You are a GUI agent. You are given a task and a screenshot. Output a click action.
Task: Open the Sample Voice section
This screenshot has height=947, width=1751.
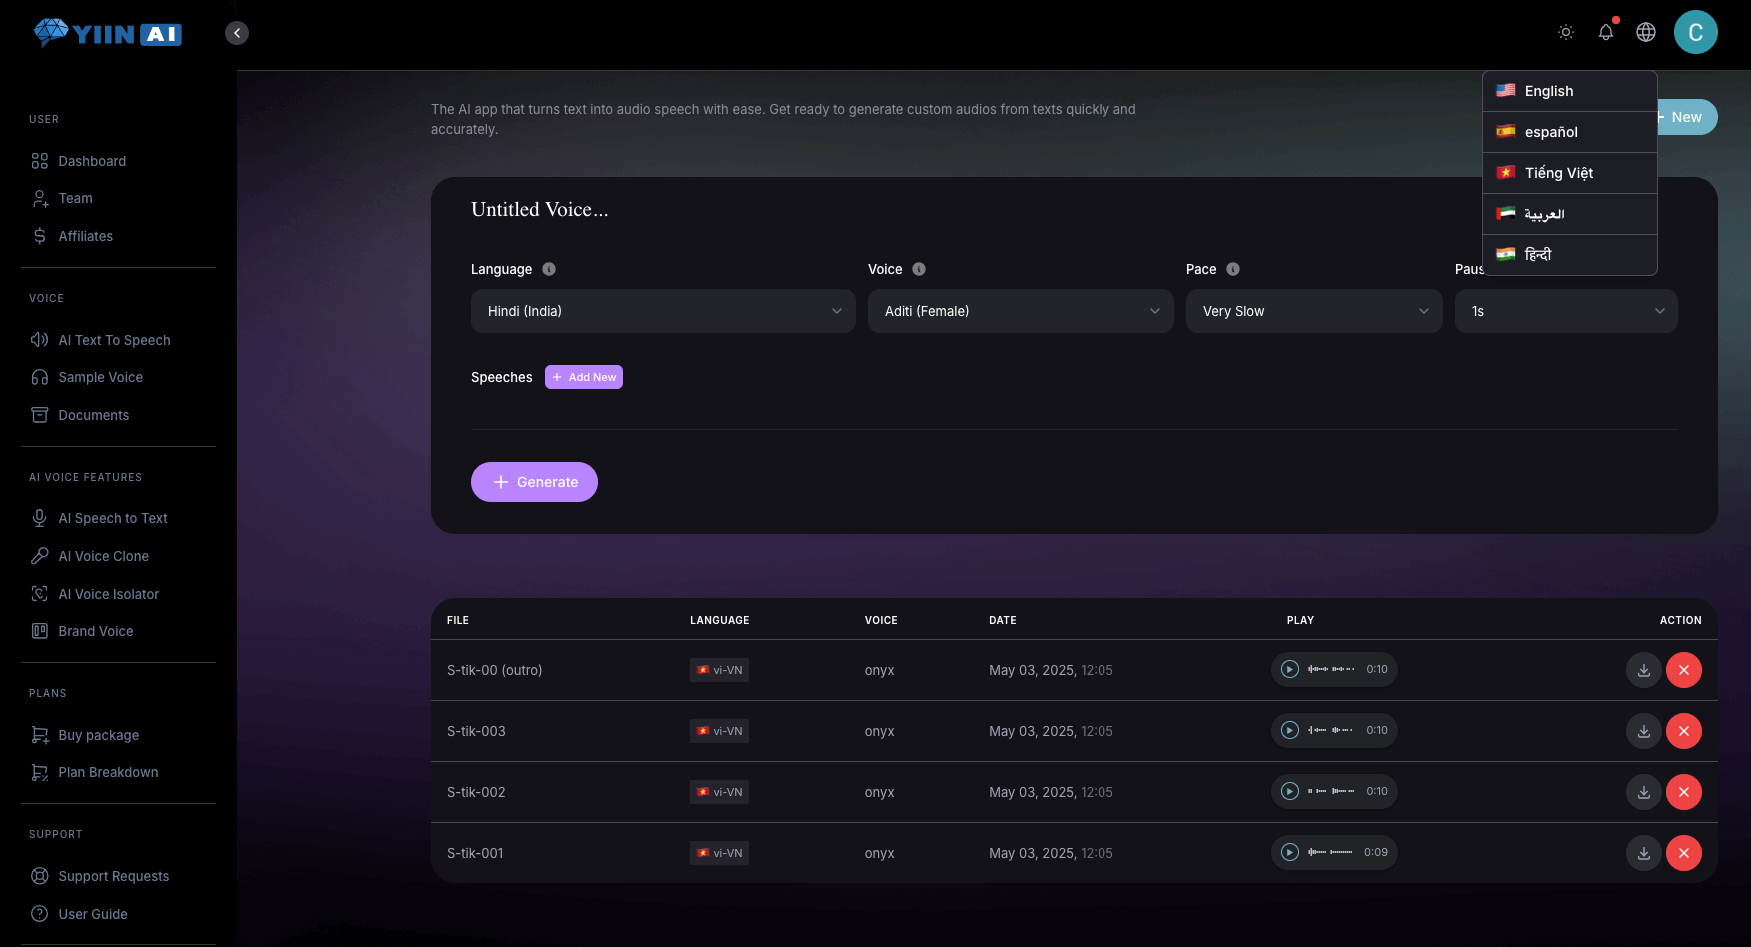99,377
